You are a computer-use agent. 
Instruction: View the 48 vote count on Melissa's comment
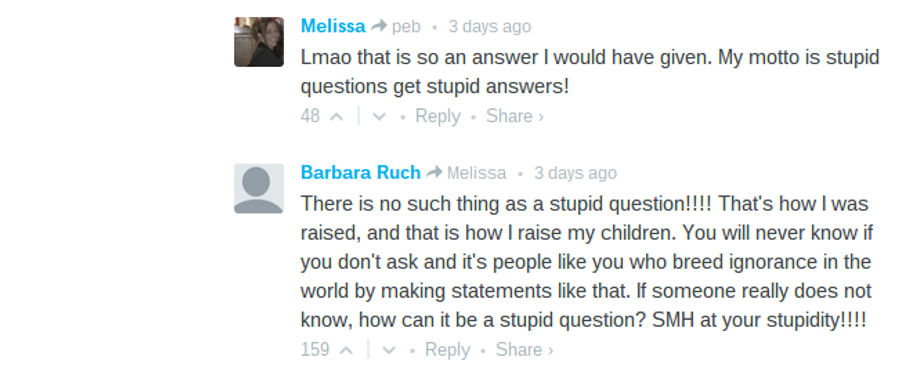[x=310, y=116]
